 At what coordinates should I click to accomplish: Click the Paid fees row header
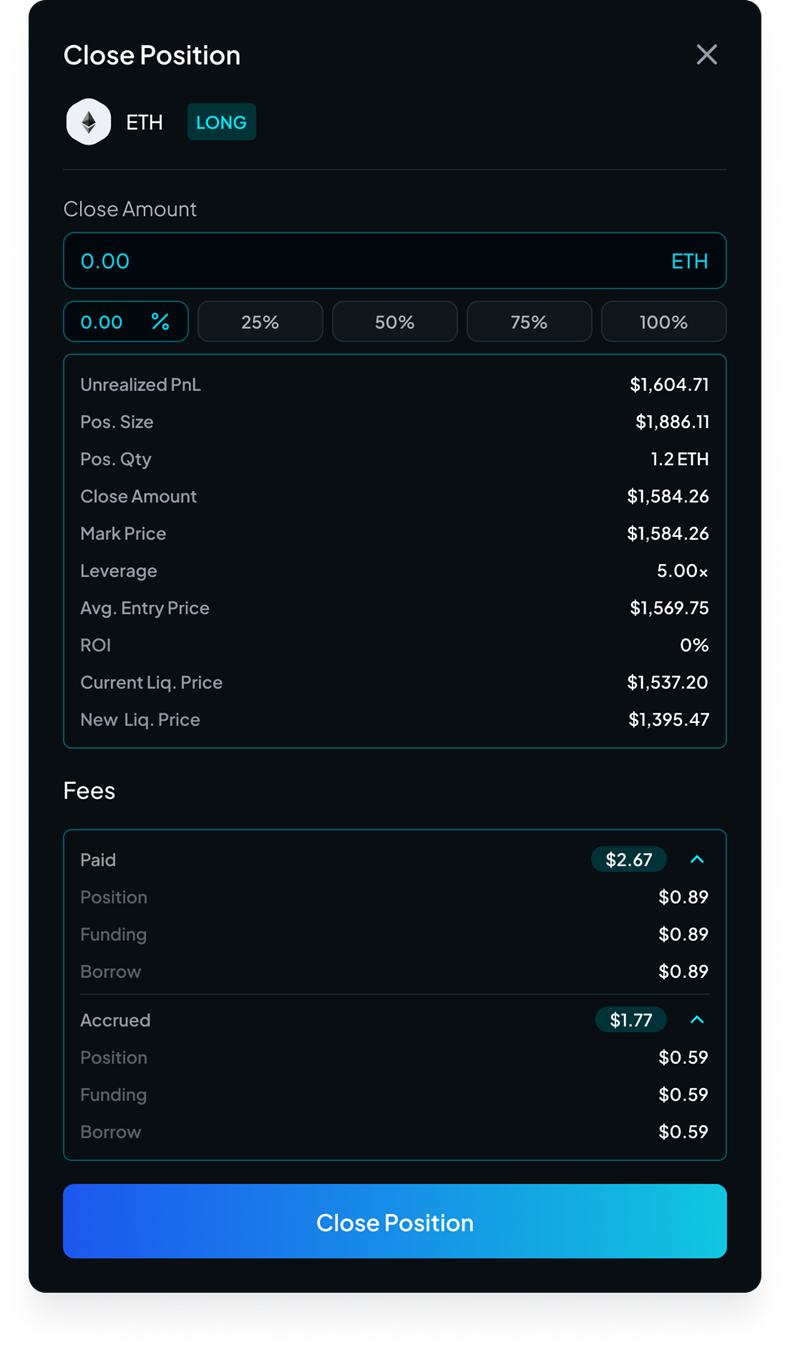tap(99, 860)
